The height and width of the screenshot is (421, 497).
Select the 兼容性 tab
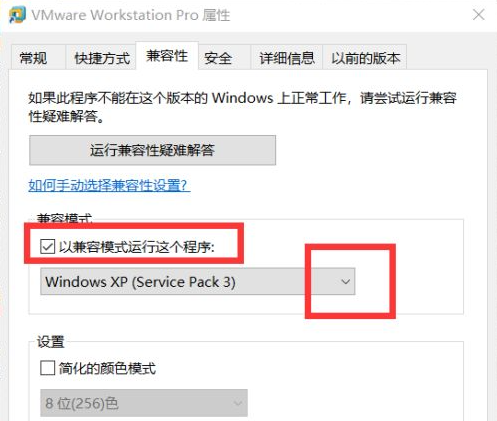(x=167, y=56)
